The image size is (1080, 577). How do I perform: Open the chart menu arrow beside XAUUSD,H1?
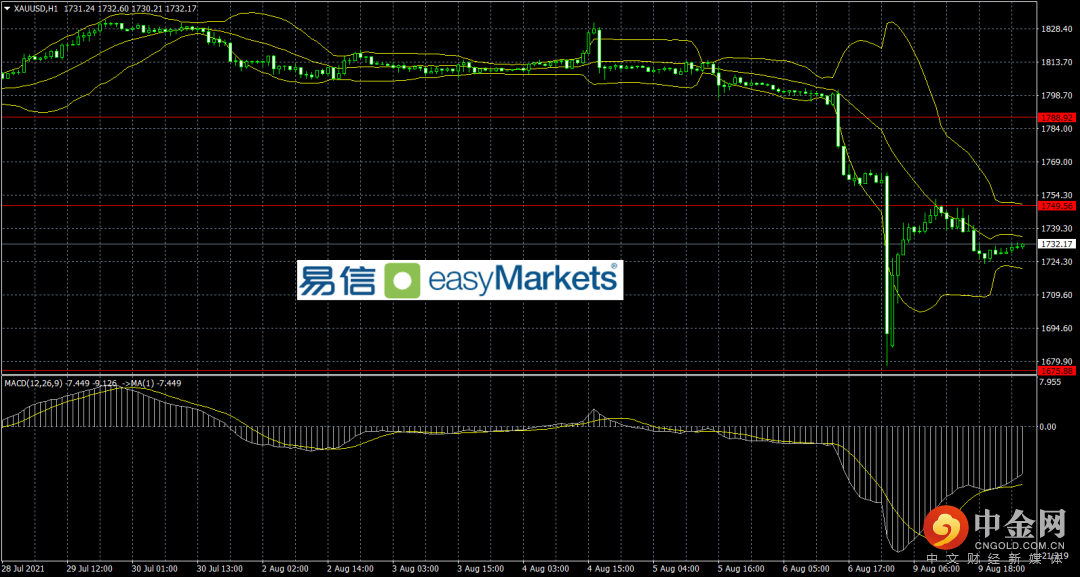coord(8,6)
